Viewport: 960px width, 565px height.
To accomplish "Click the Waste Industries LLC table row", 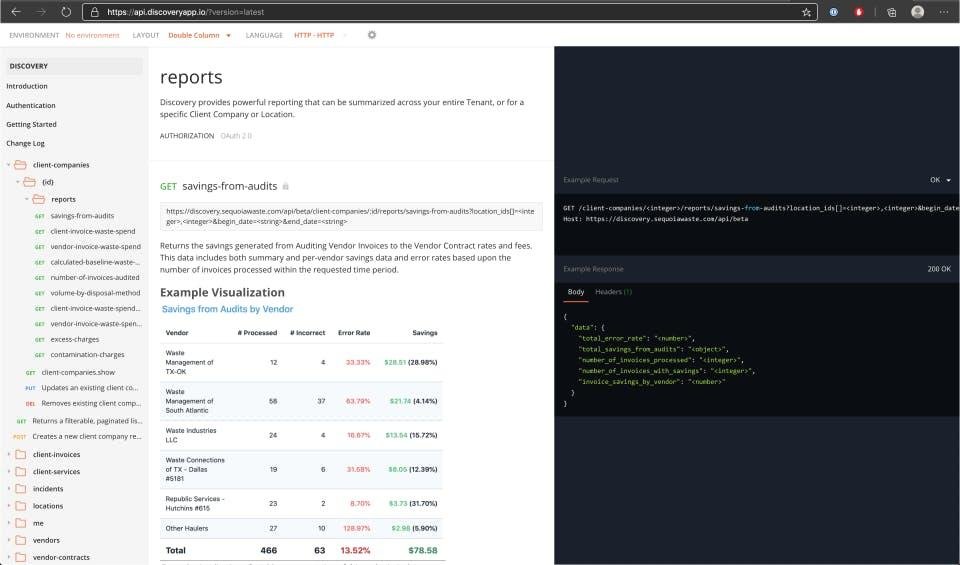I will [301, 435].
